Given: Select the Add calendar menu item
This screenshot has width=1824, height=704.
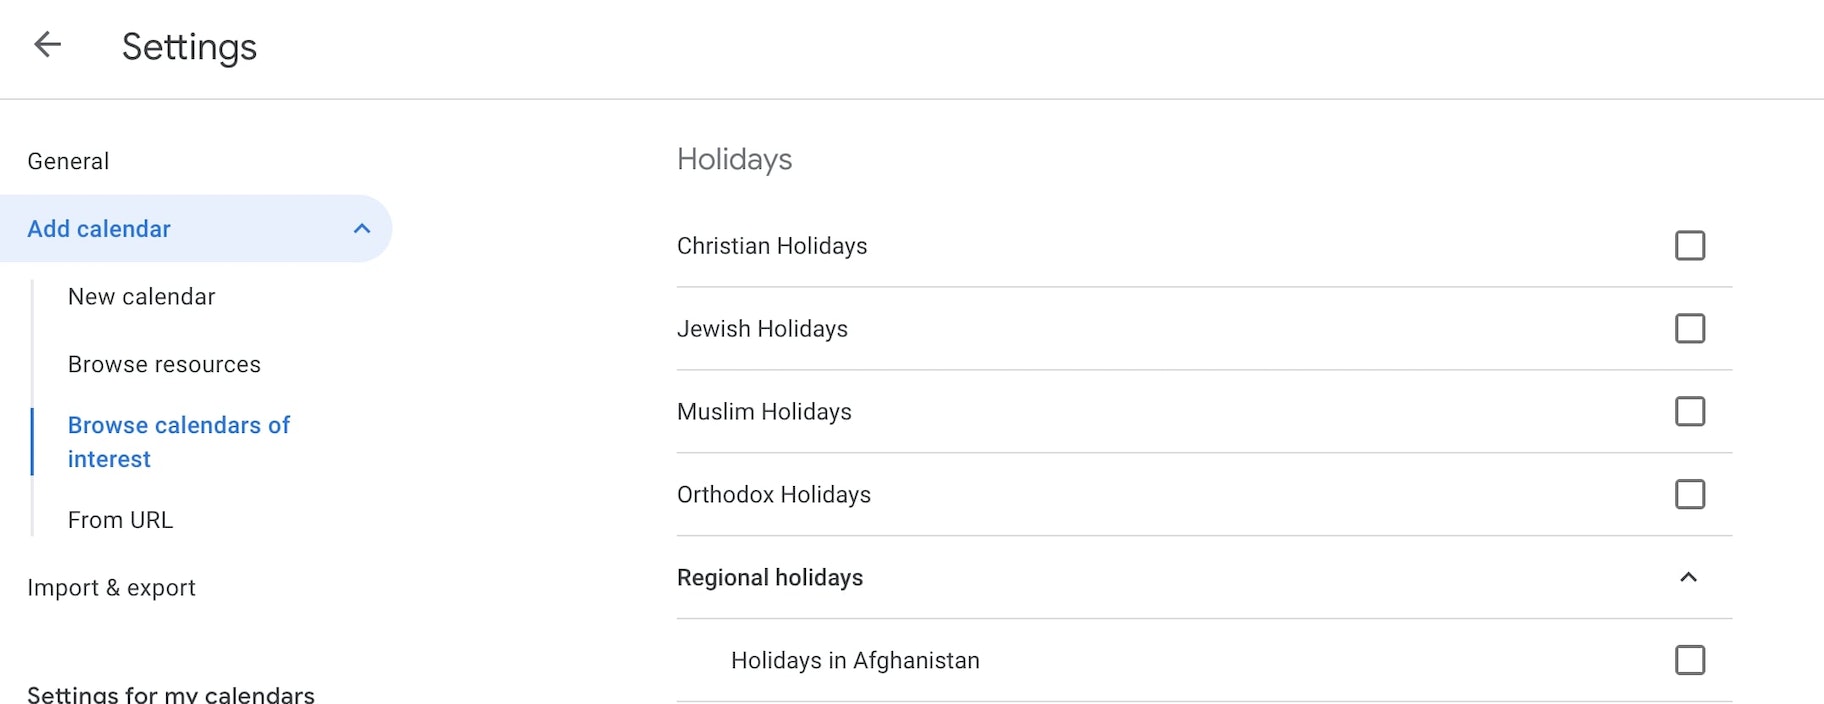Looking at the screenshot, I should coord(99,229).
